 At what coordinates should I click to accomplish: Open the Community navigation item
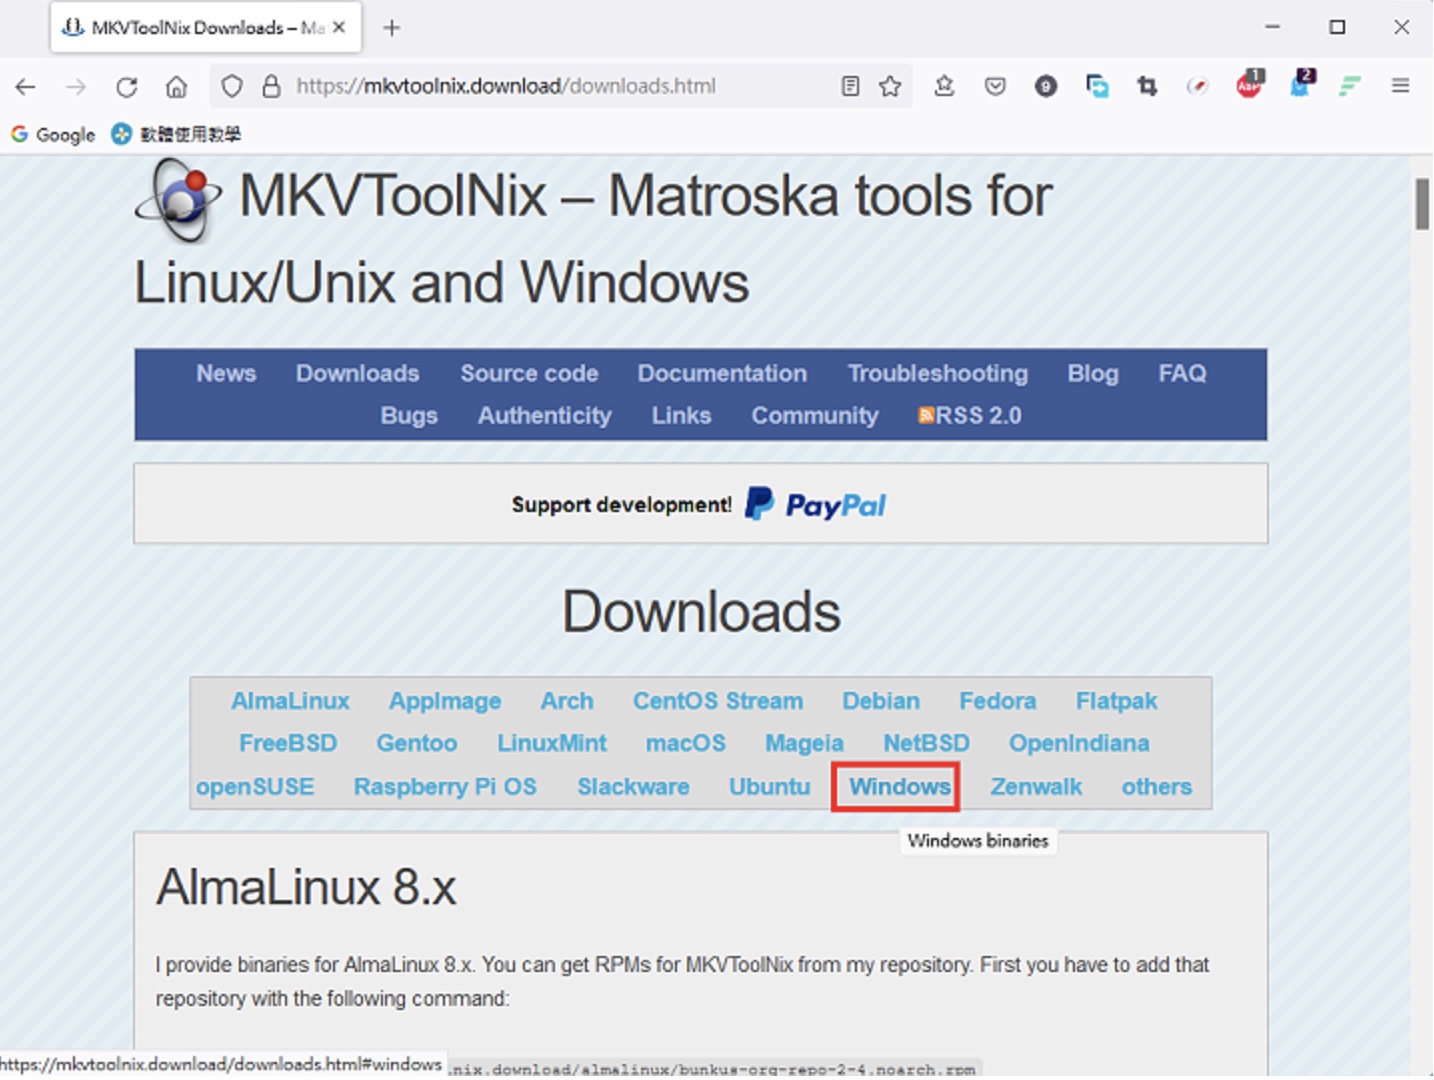tap(815, 416)
